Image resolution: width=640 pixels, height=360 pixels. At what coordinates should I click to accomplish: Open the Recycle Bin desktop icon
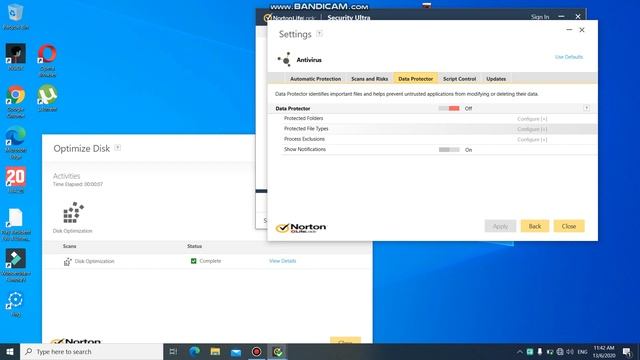tap(16, 16)
